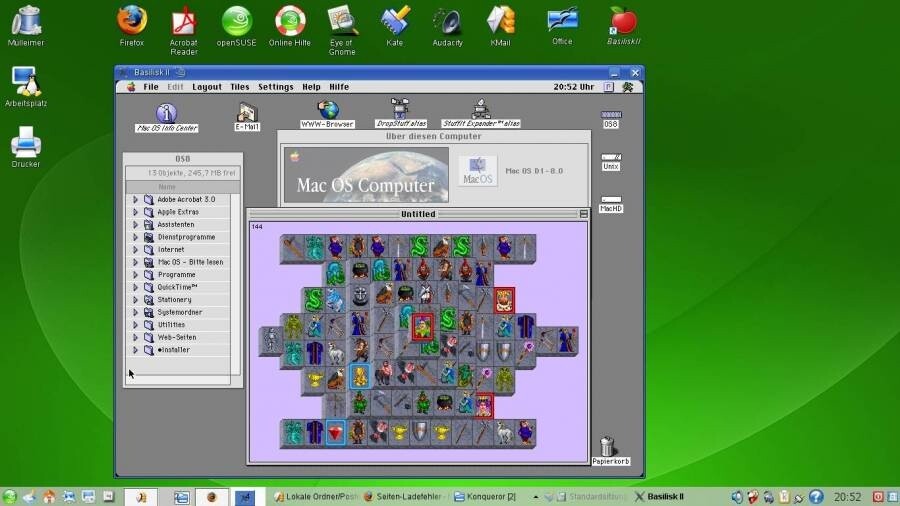Image resolution: width=900 pixels, height=506 pixels.
Task: Open the DropStuff alias icon
Action: click(x=400, y=108)
